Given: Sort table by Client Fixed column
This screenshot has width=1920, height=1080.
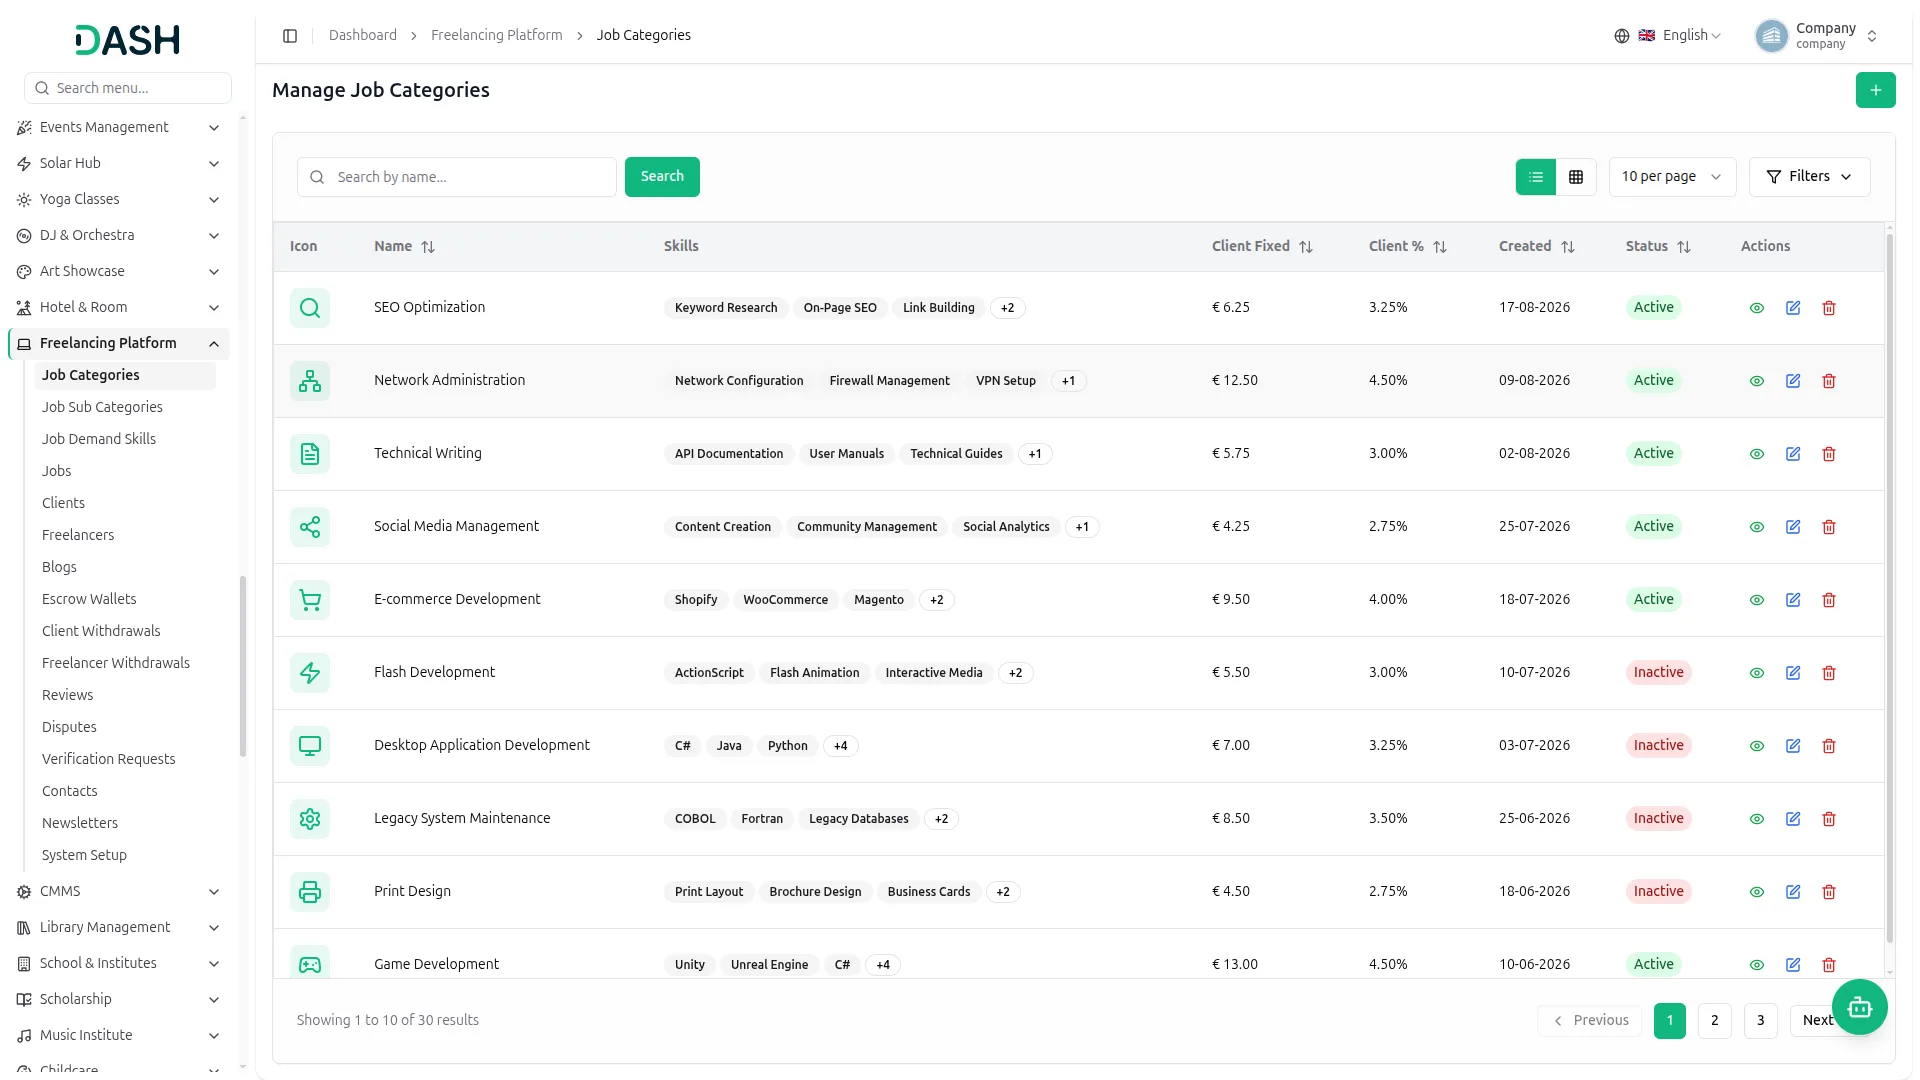Looking at the screenshot, I should point(1262,246).
